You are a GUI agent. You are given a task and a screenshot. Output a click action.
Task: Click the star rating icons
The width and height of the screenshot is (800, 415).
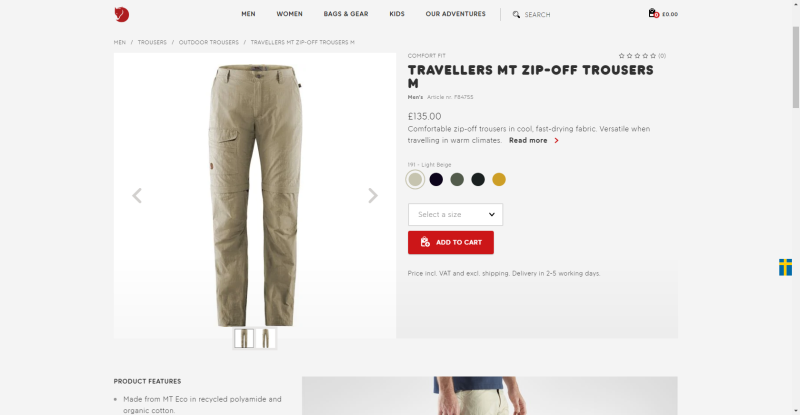click(637, 56)
